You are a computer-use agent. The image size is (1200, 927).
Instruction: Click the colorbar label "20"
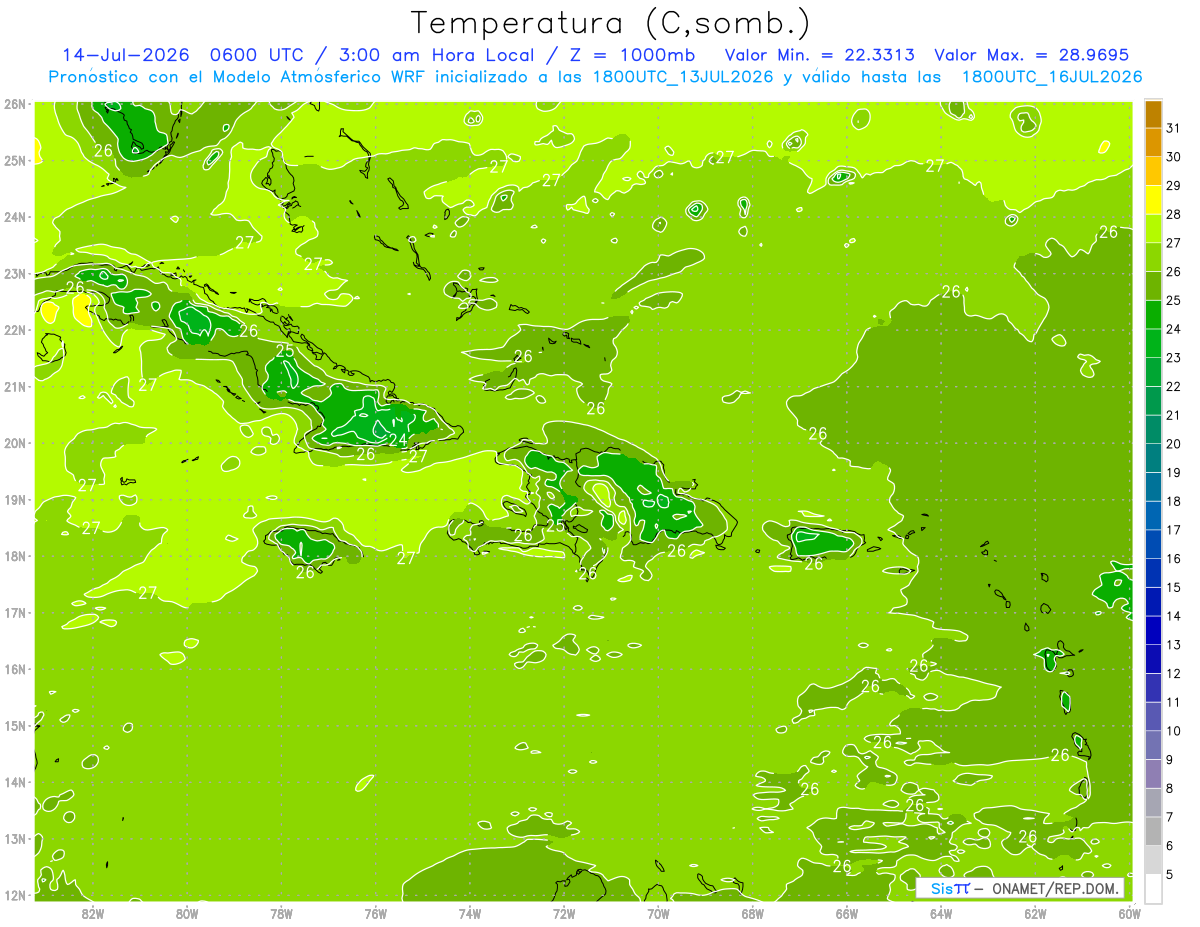point(1173,444)
